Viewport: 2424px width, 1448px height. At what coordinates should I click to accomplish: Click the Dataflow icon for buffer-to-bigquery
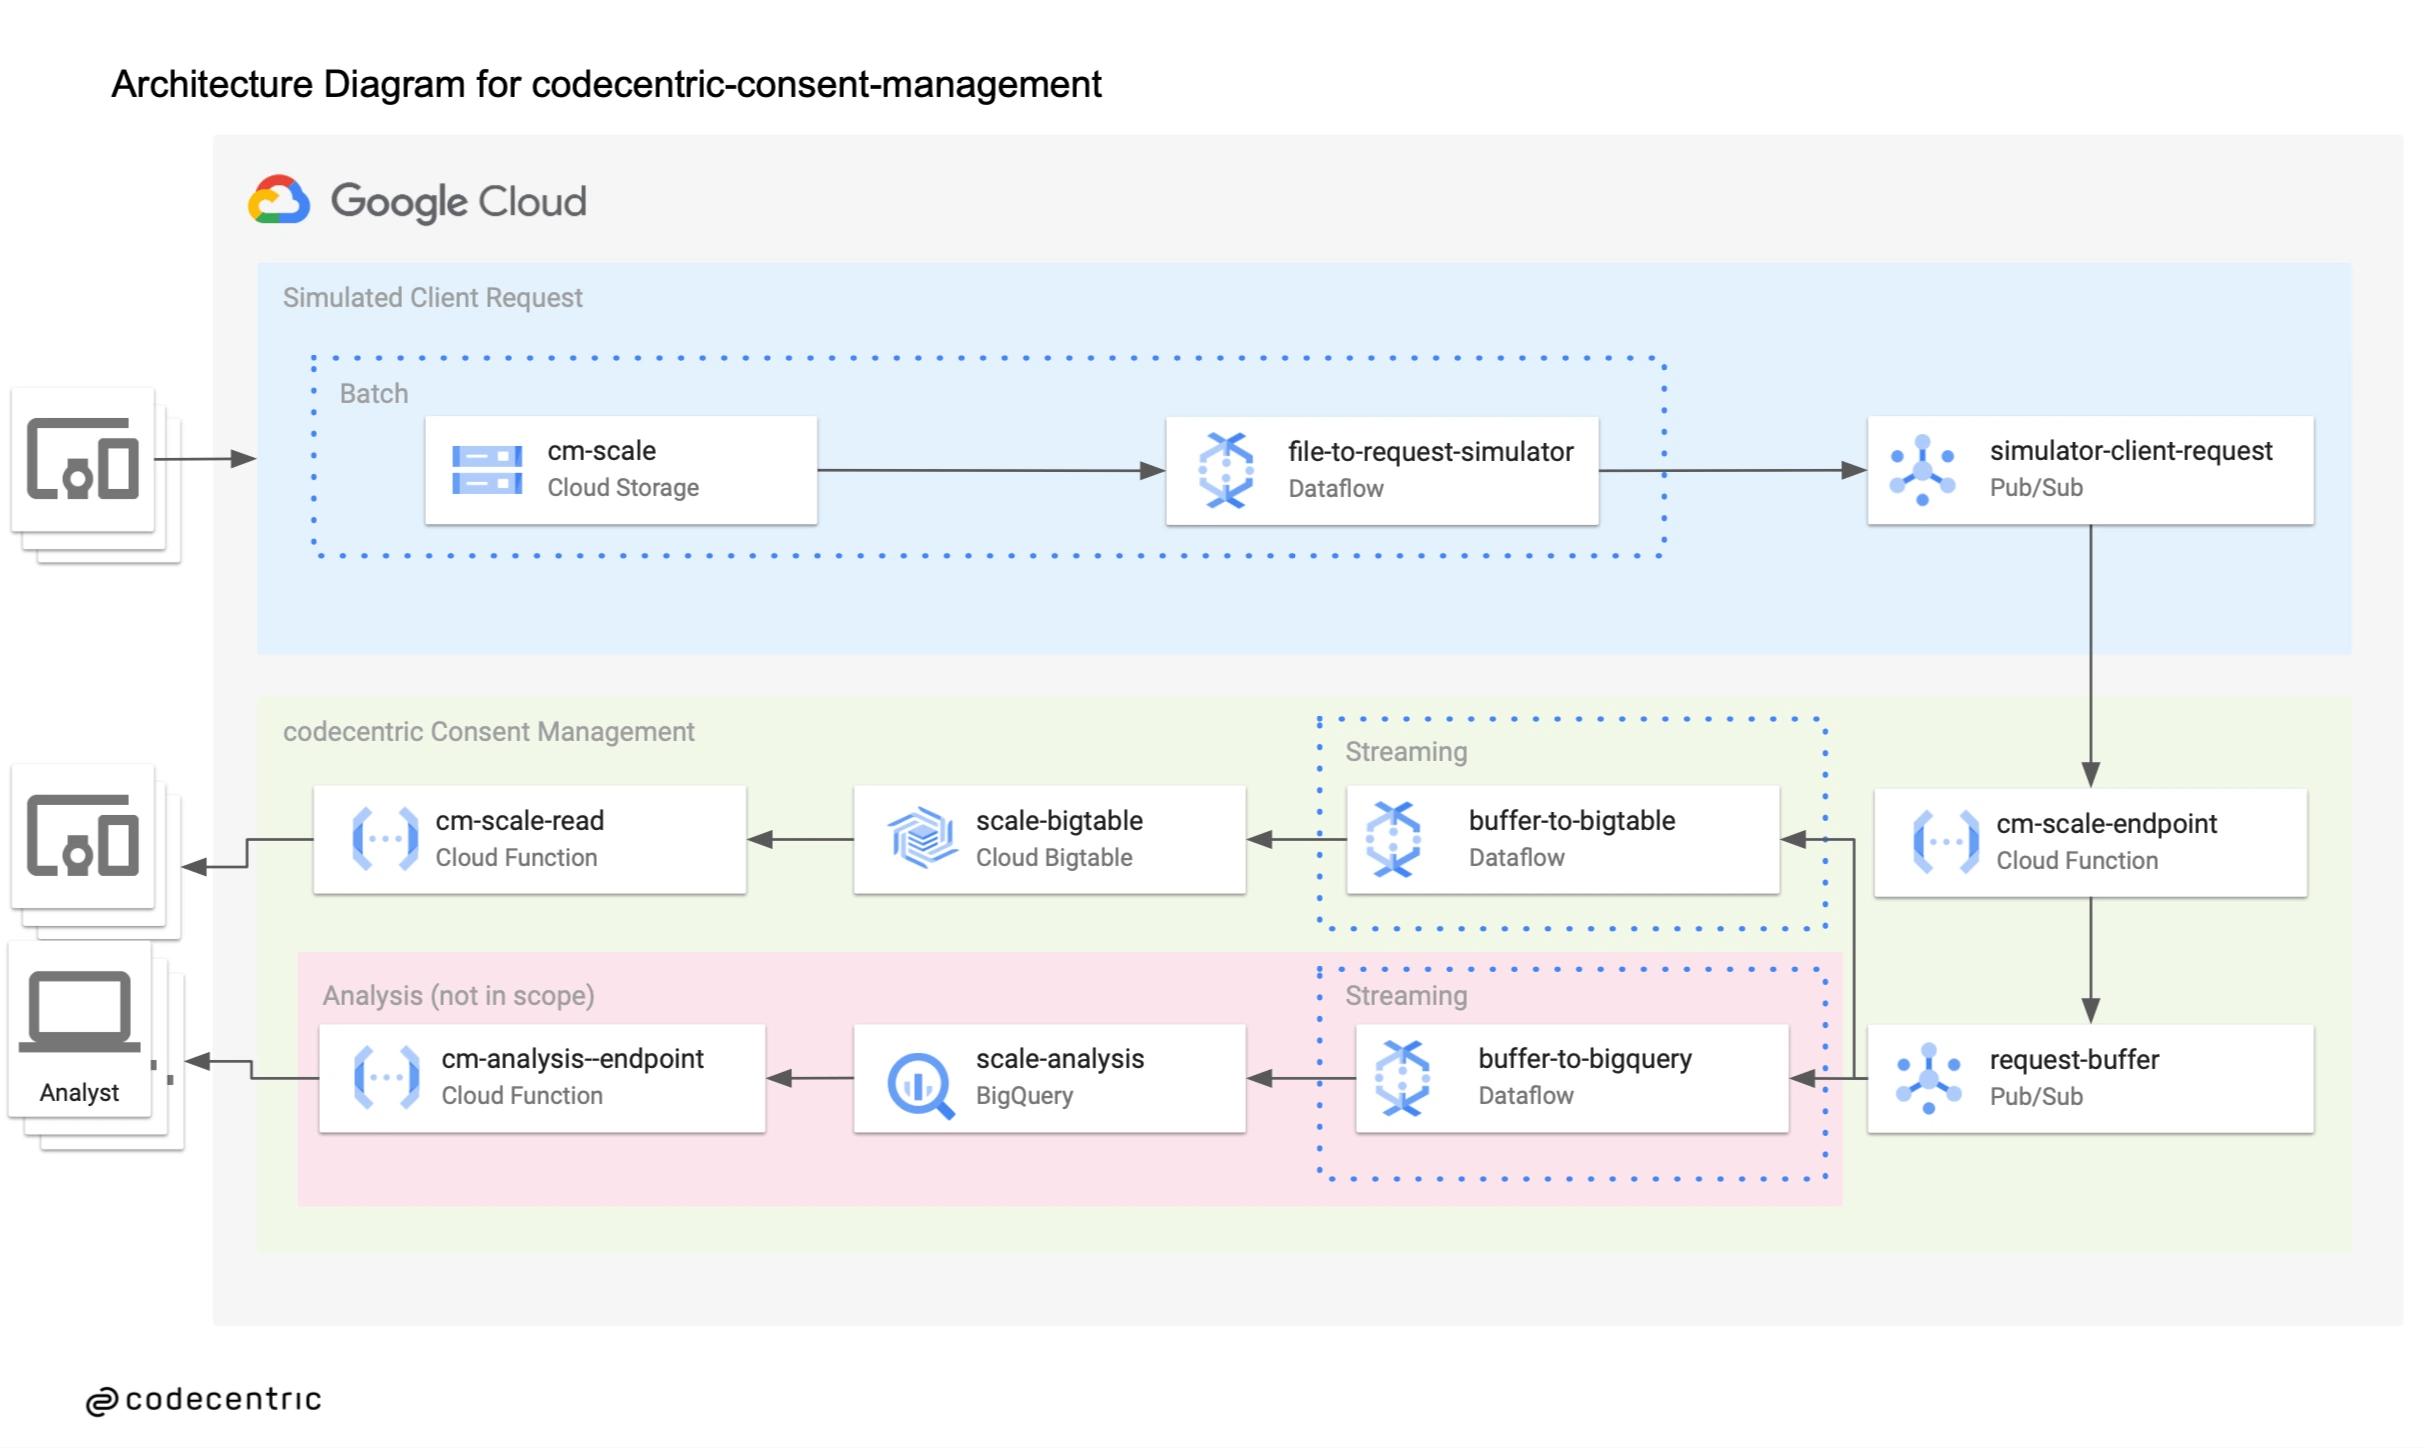(x=1402, y=1078)
